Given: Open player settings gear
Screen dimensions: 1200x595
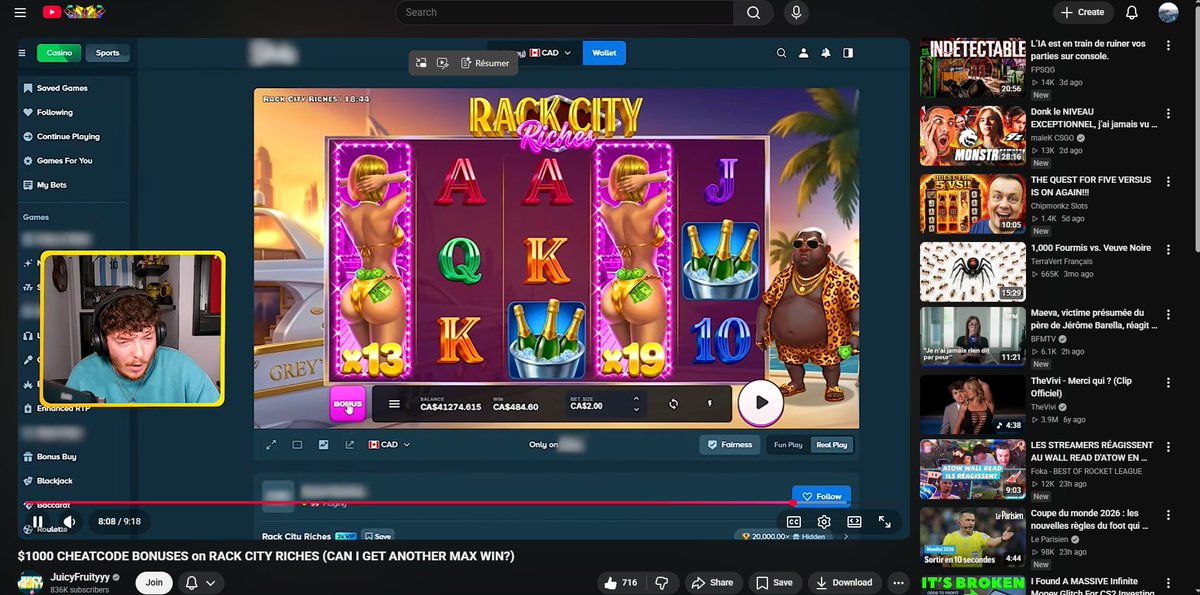Looking at the screenshot, I should tap(824, 522).
